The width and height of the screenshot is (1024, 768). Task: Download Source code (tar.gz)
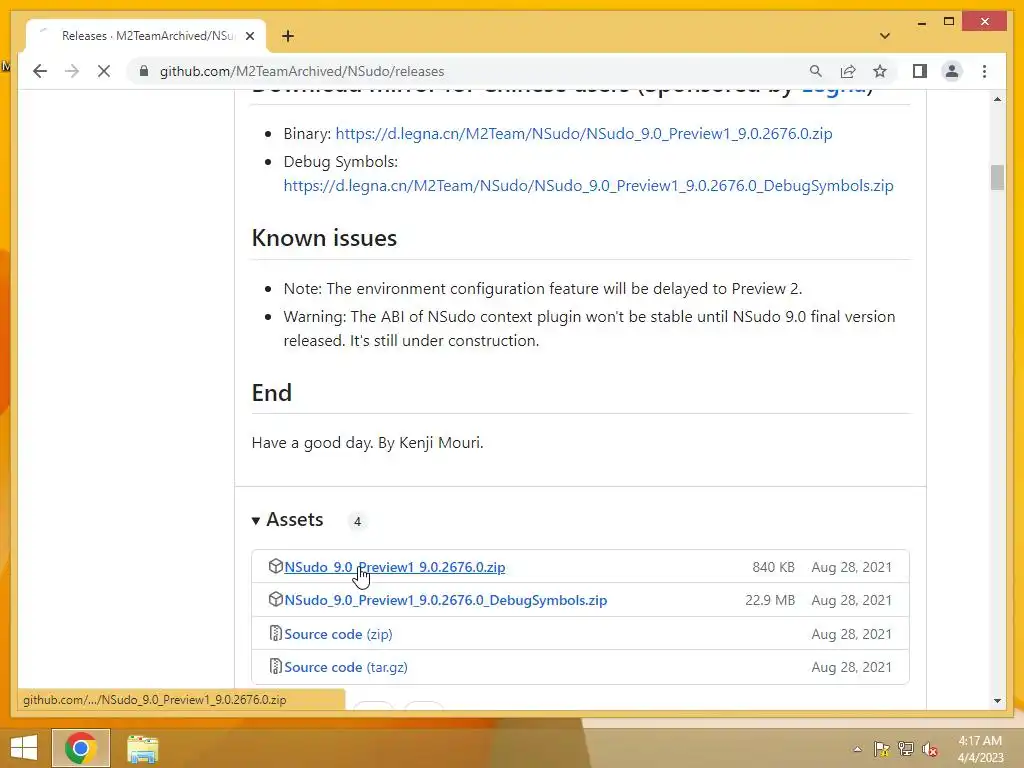coord(346,667)
